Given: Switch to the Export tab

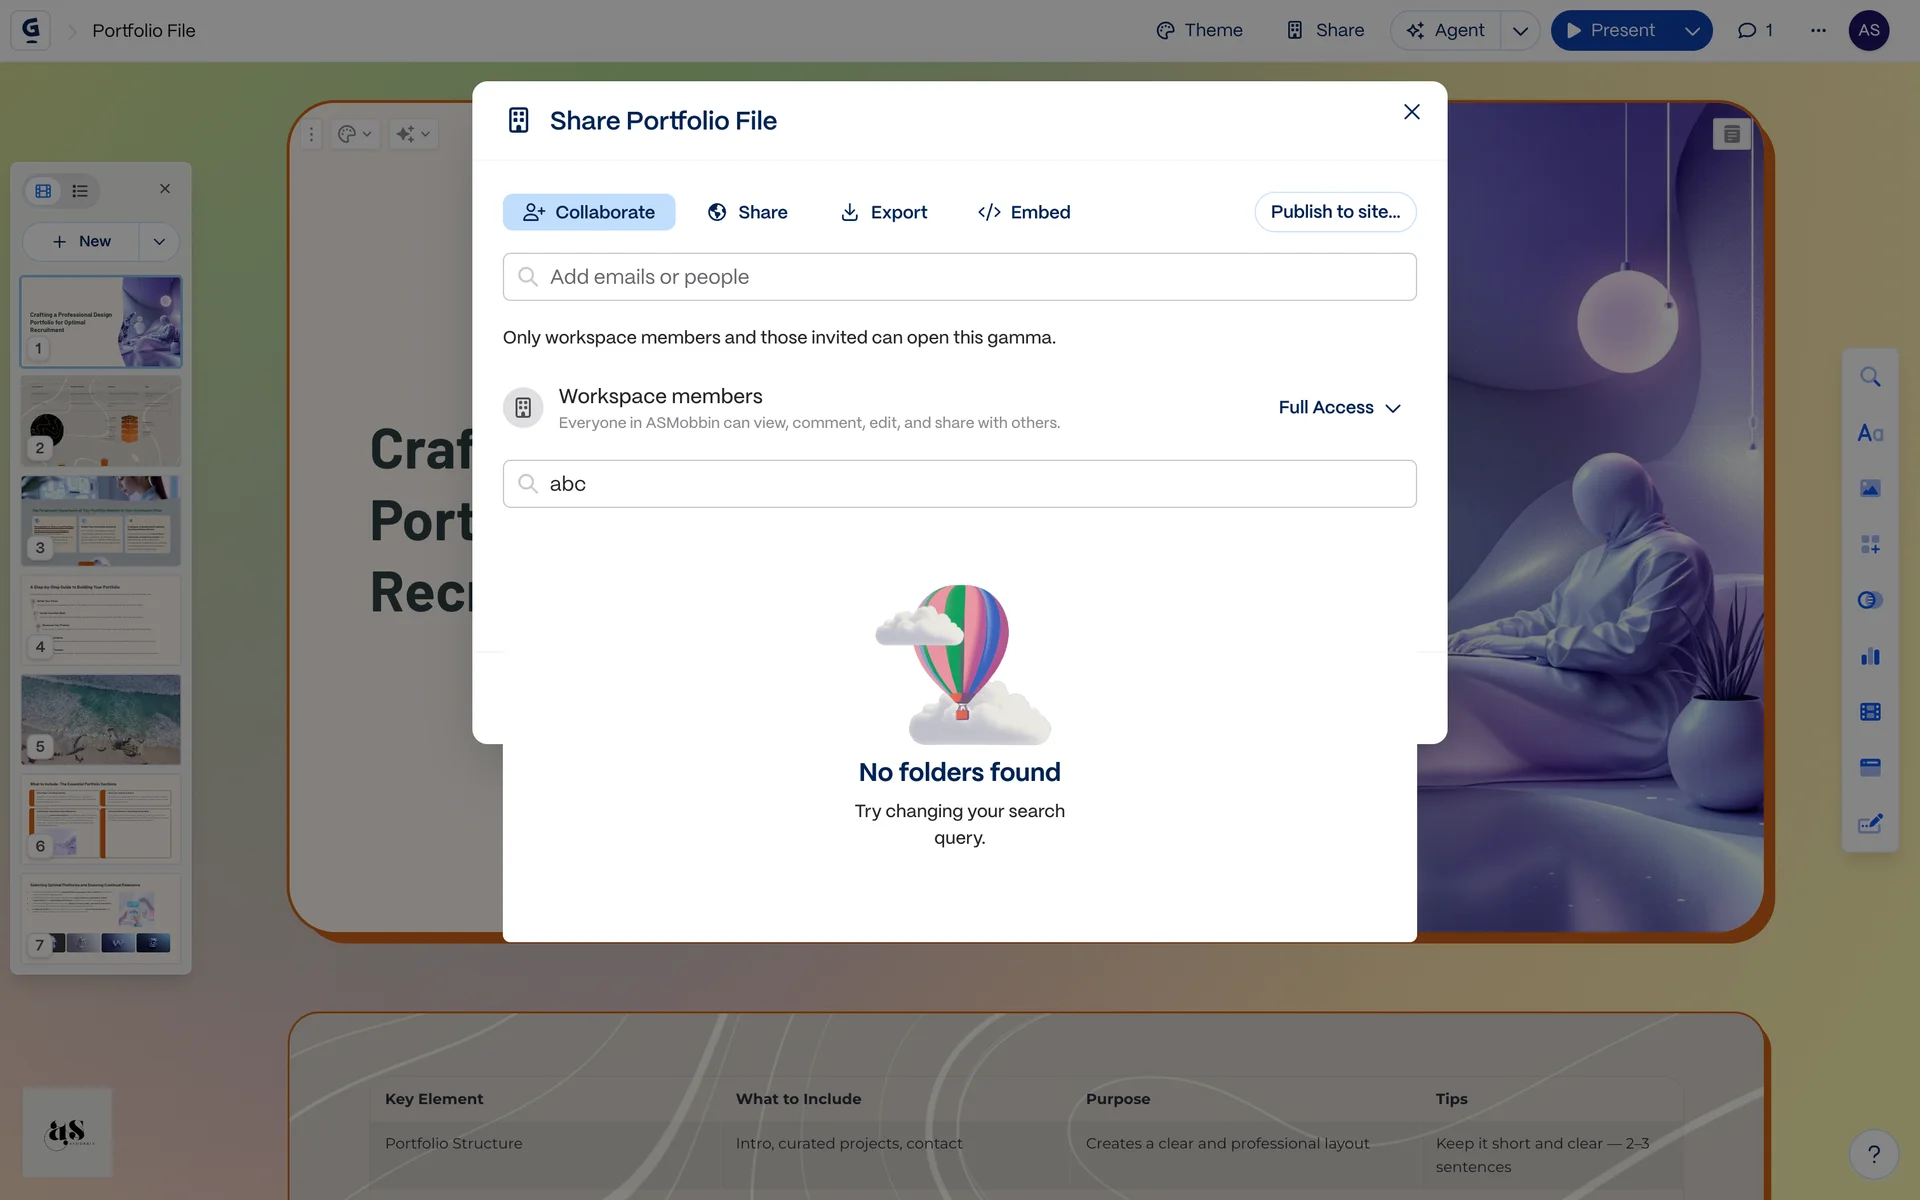Looking at the screenshot, I should (x=883, y=212).
